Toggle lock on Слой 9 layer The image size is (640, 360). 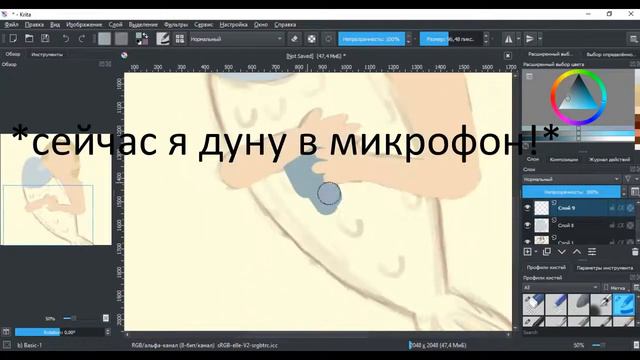[612, 208]
